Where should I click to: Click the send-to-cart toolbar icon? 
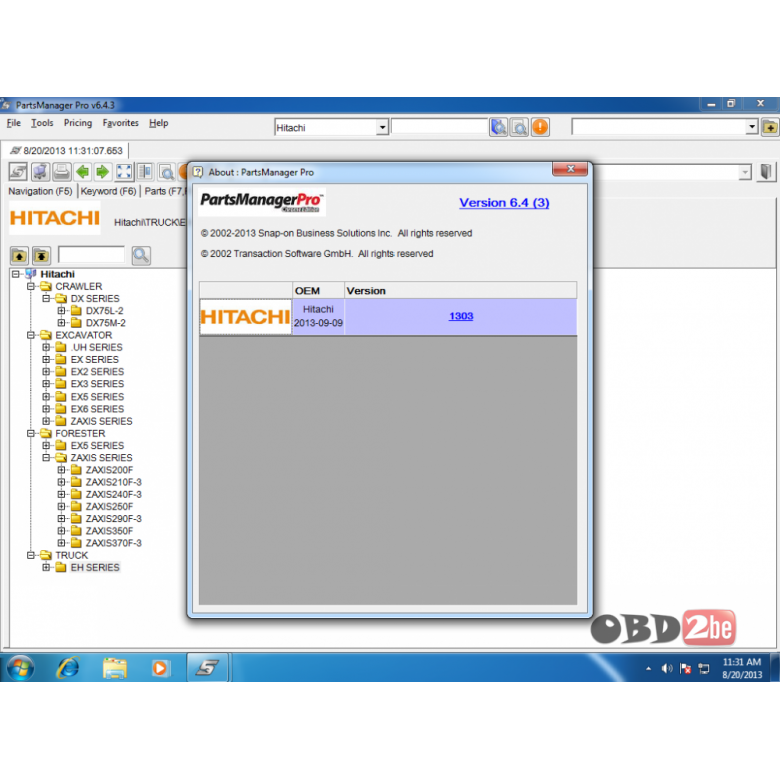click(x=40, y=172)
